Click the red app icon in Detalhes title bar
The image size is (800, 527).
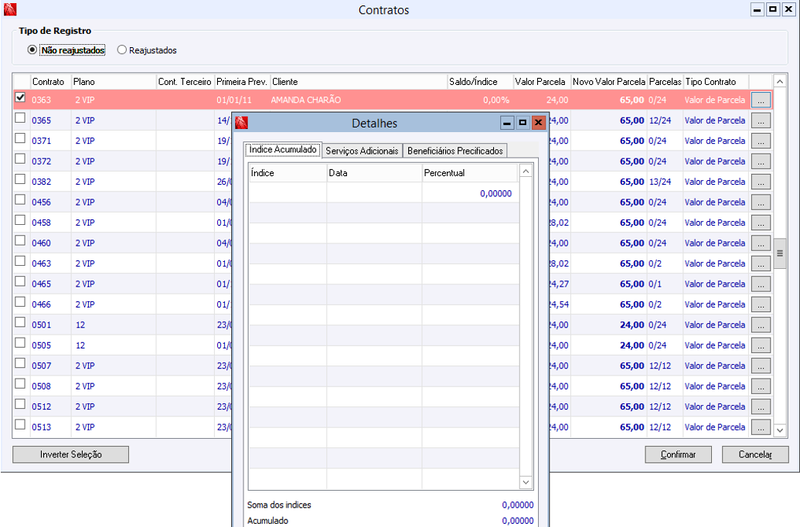[241, 123]
